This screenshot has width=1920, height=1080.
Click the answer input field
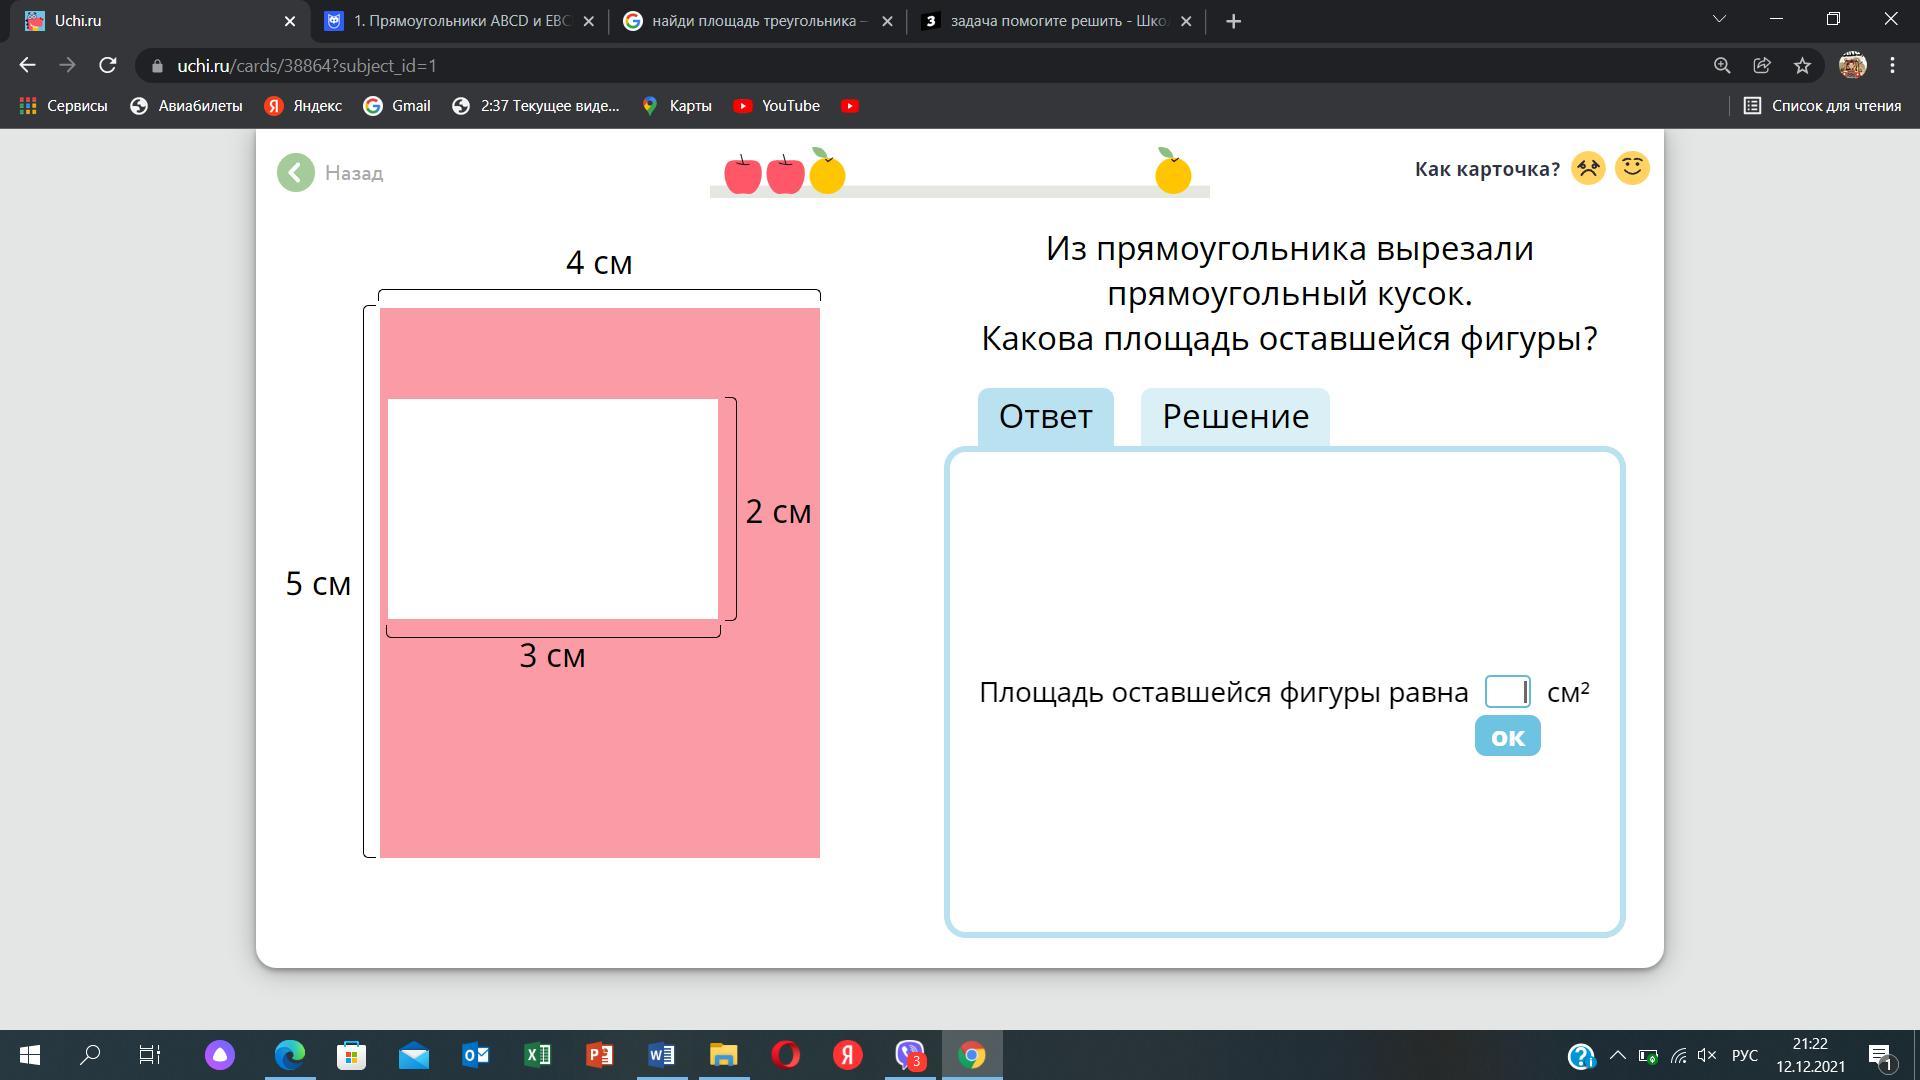click(1507, 692)
